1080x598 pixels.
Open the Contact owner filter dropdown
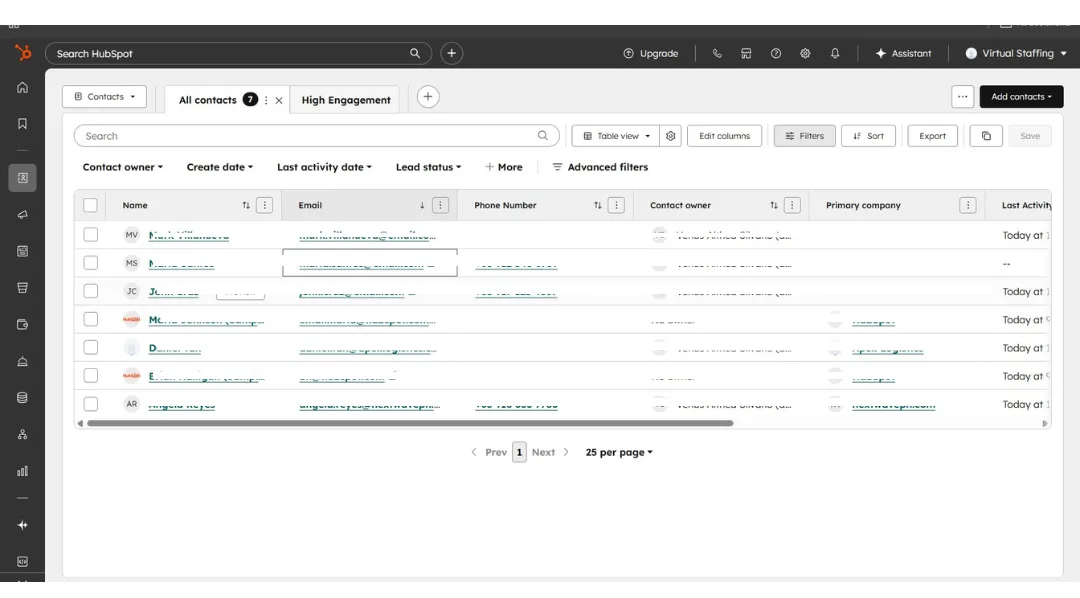pos(122,167)
